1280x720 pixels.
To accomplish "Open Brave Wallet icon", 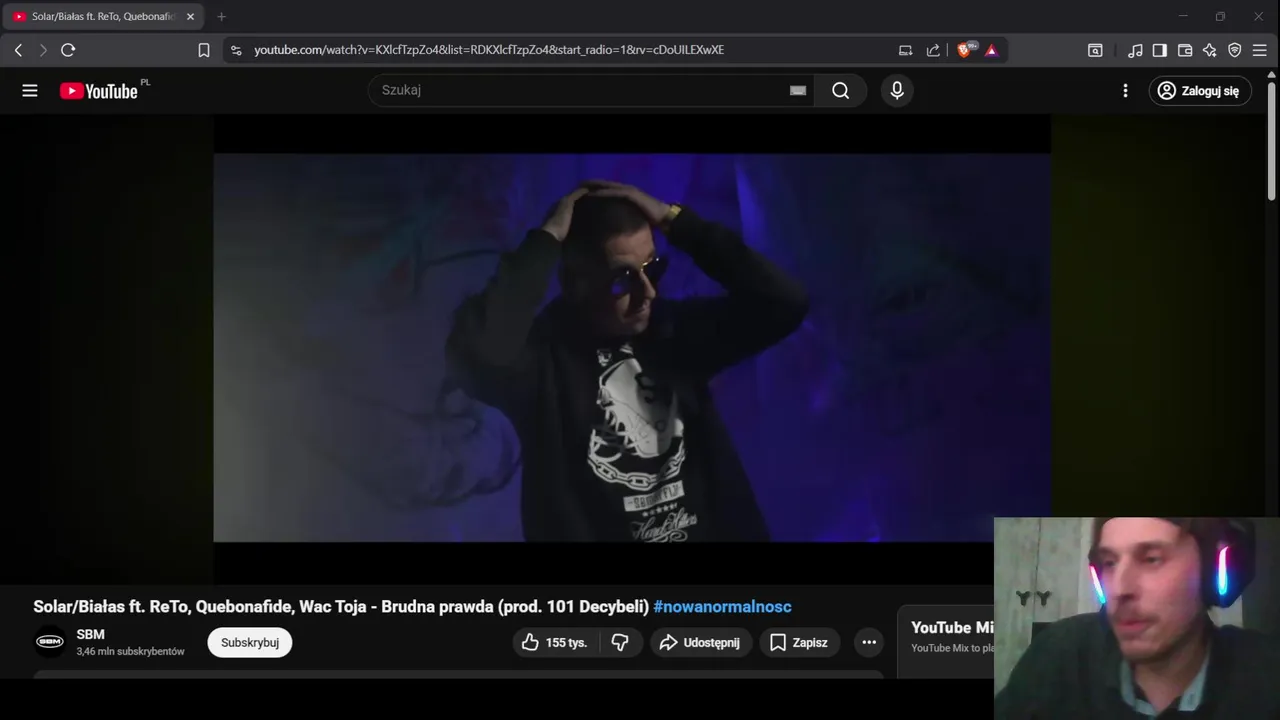I will click(x=1185, y=50).
